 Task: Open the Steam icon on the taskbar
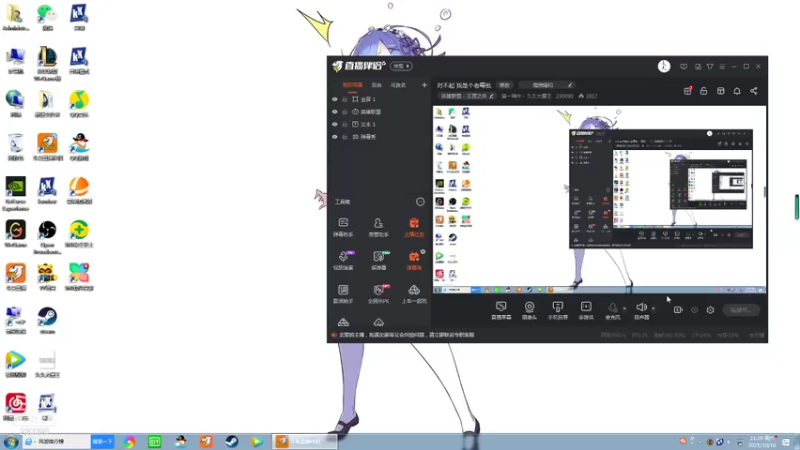click(x=232, y=441)
